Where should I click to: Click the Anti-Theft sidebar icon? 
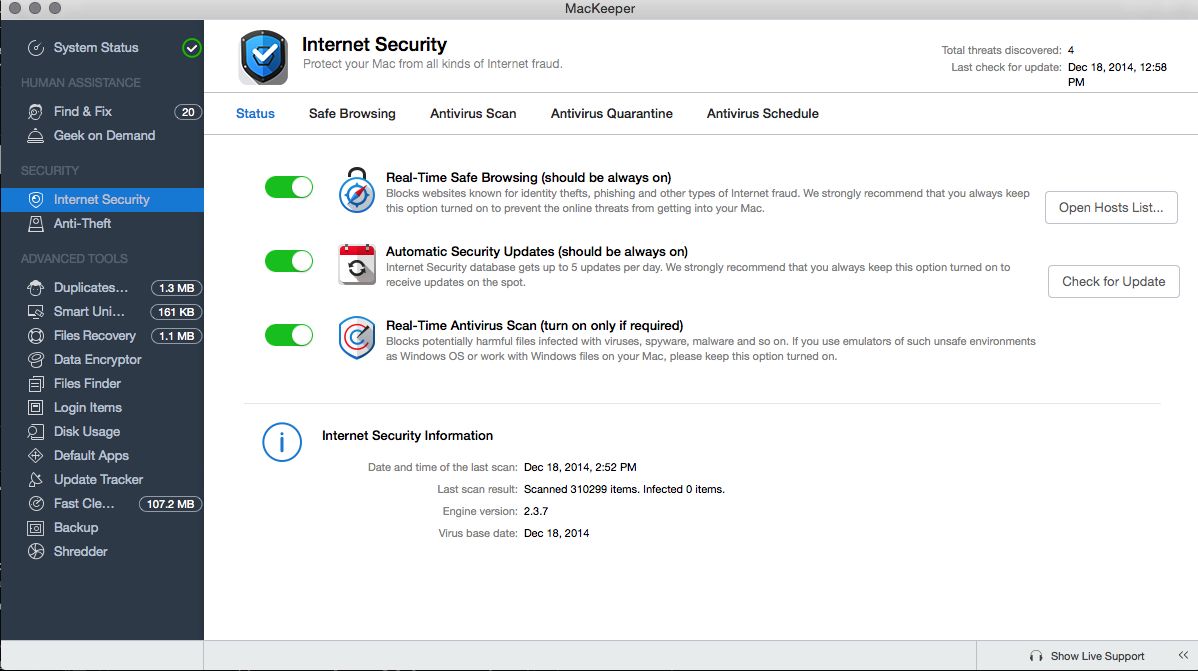point(36,224)
